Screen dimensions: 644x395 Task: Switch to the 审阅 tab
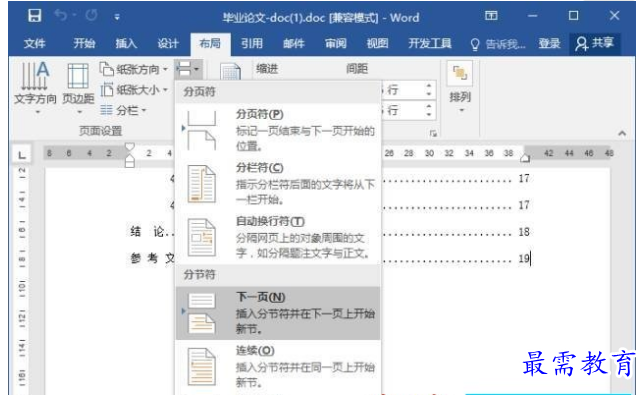pyautogui.click(x=336, y=43)
